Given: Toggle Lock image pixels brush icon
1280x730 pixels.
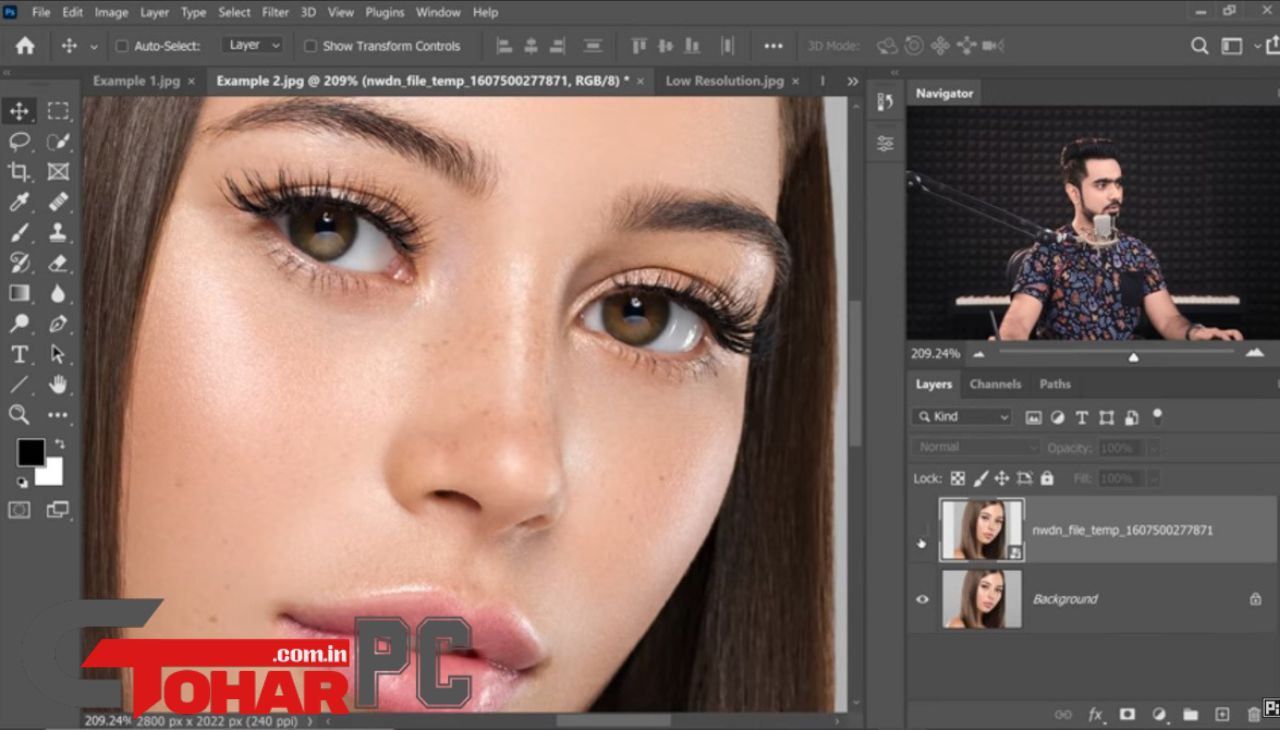Looking at the screenshot, I should coord(980,479).
